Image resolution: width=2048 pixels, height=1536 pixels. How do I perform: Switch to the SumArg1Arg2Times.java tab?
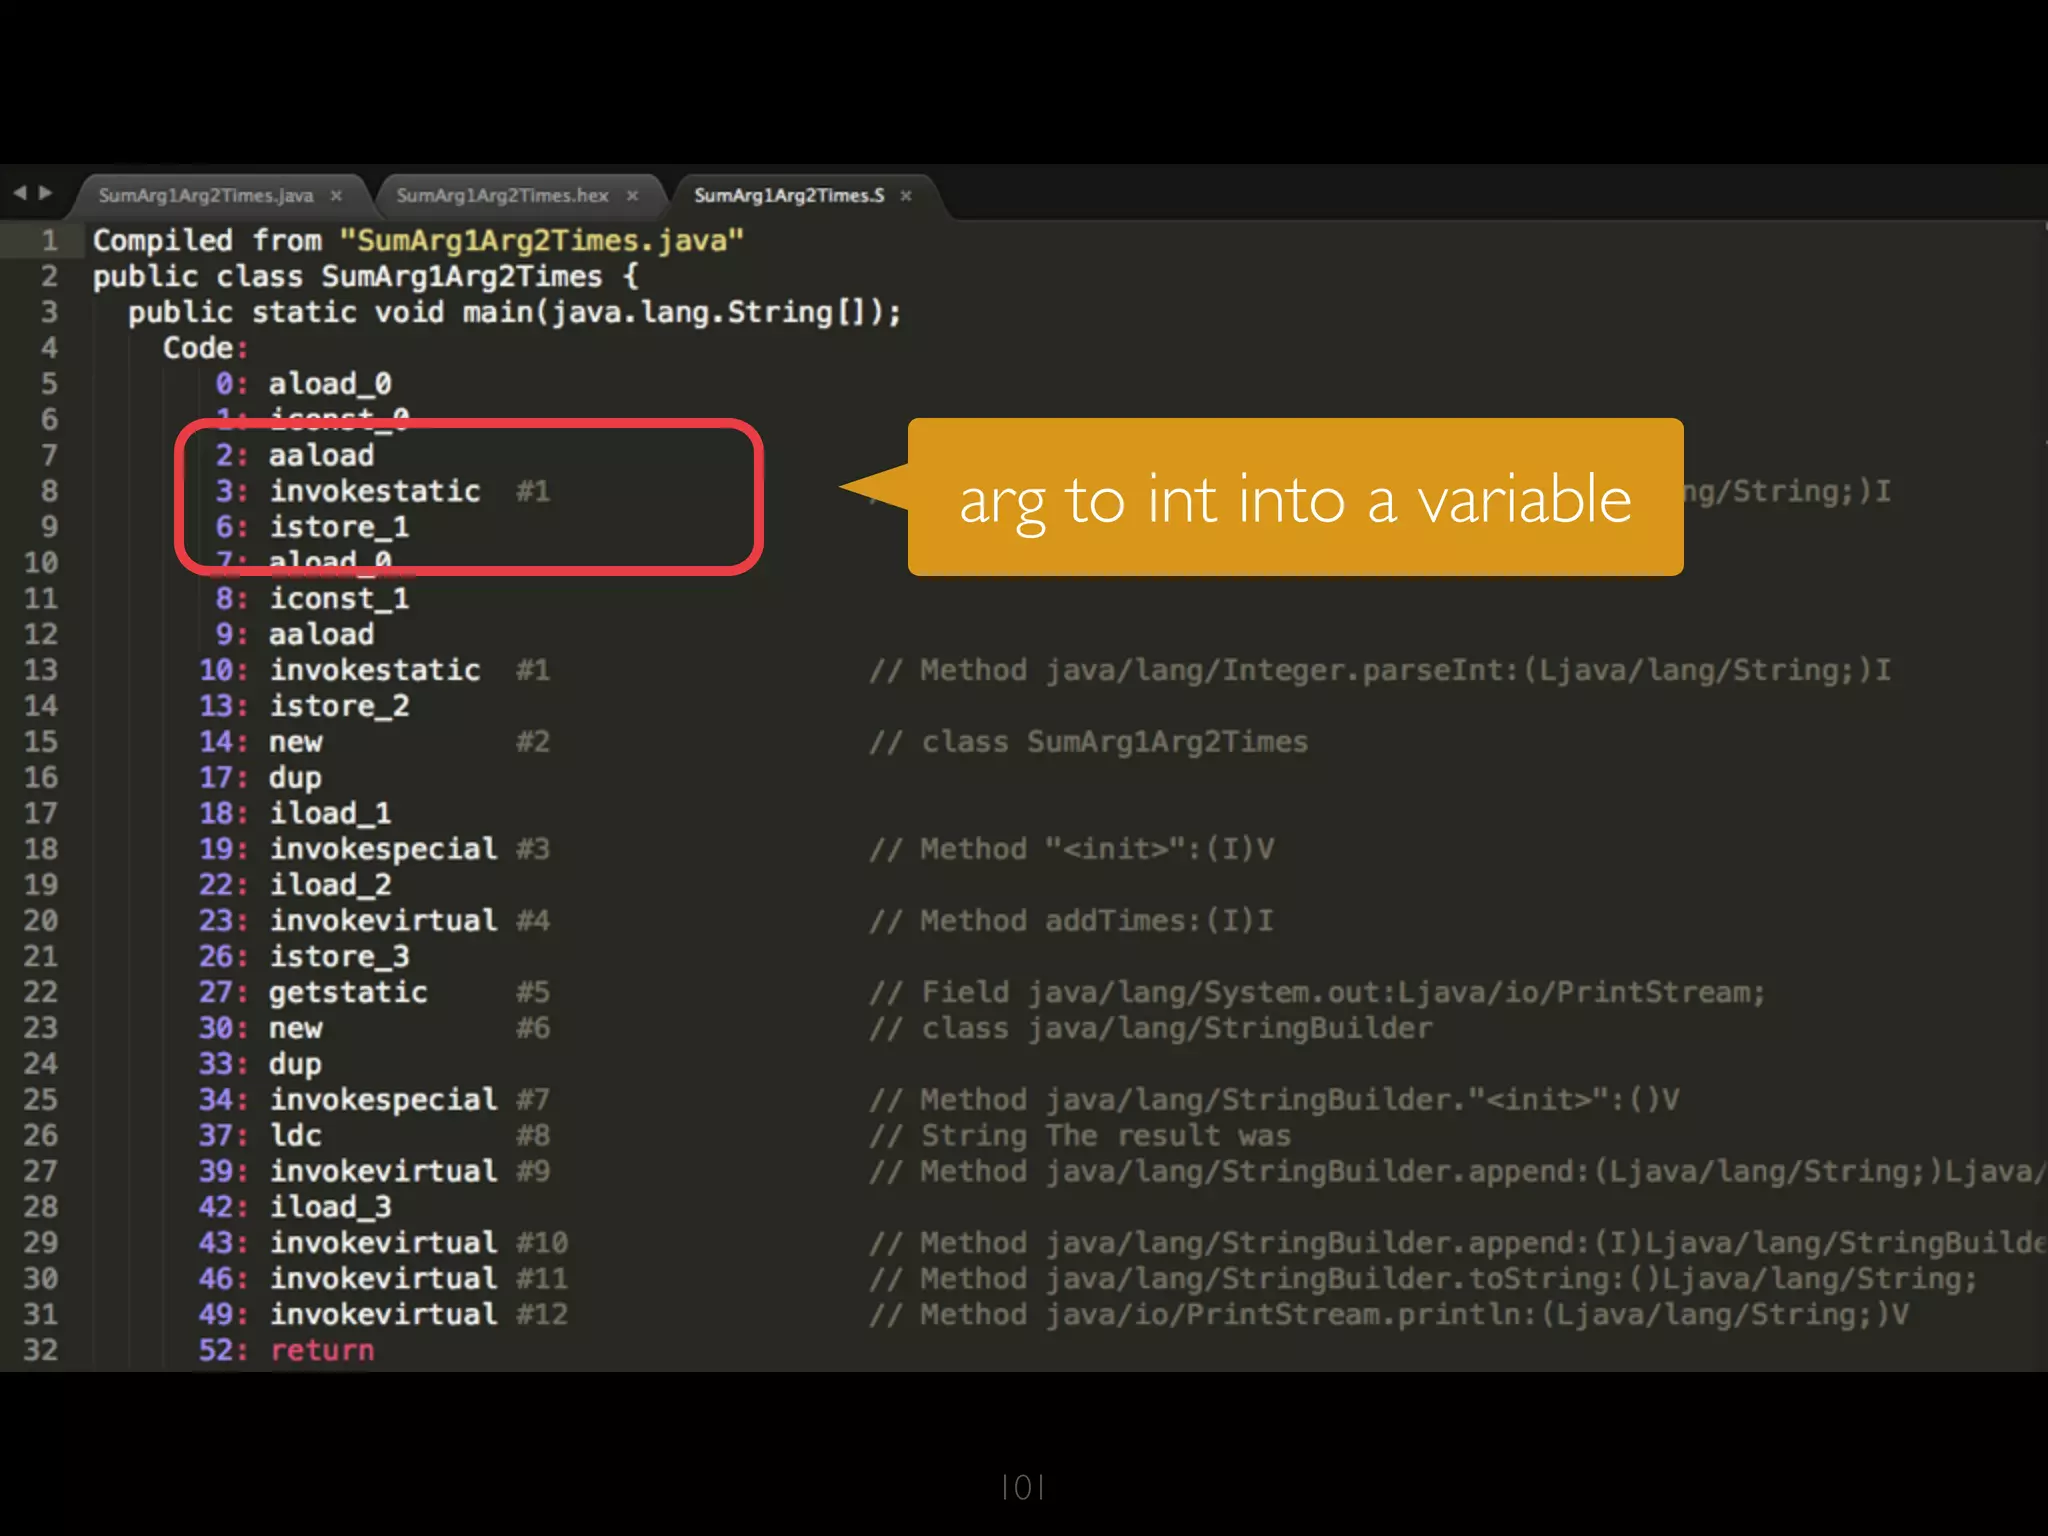tap(206, 196)
